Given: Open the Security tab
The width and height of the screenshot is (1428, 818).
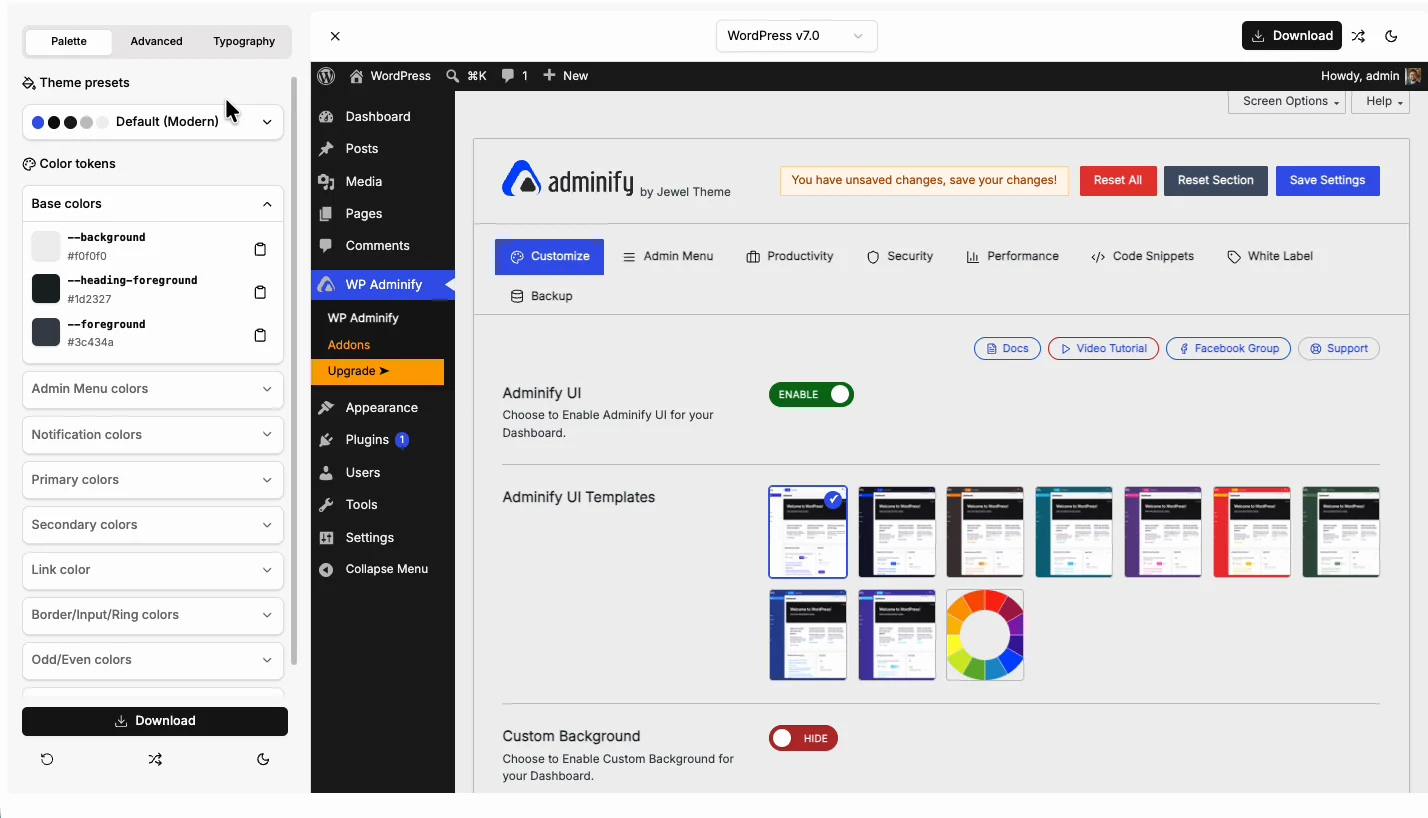Looking at the screenshot, I should 900,256.
